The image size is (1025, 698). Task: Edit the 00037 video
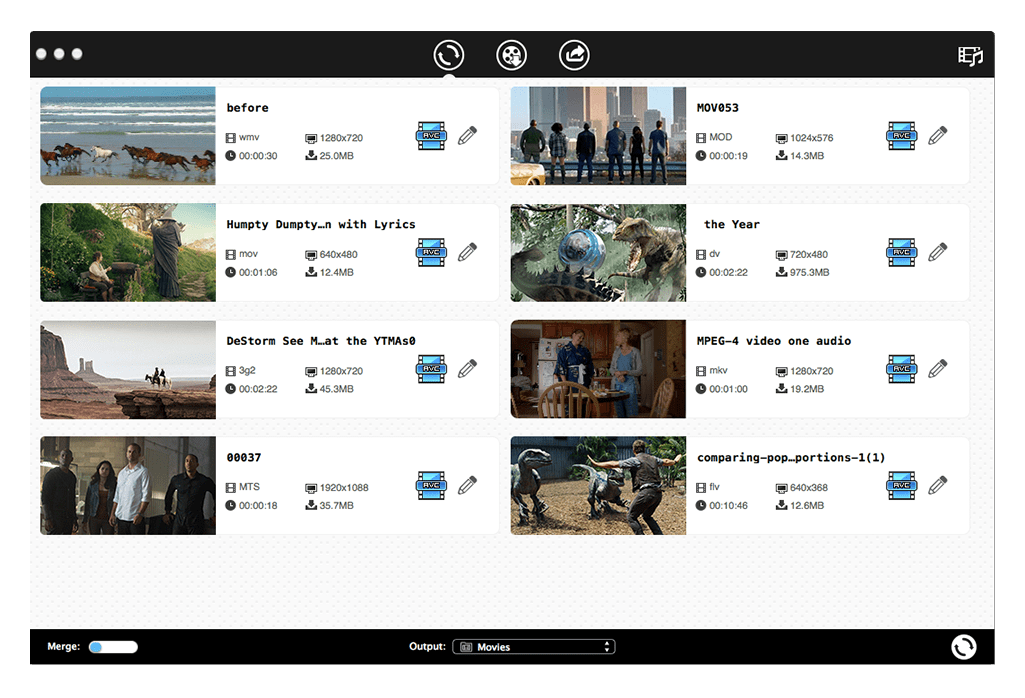click(467, 485)
